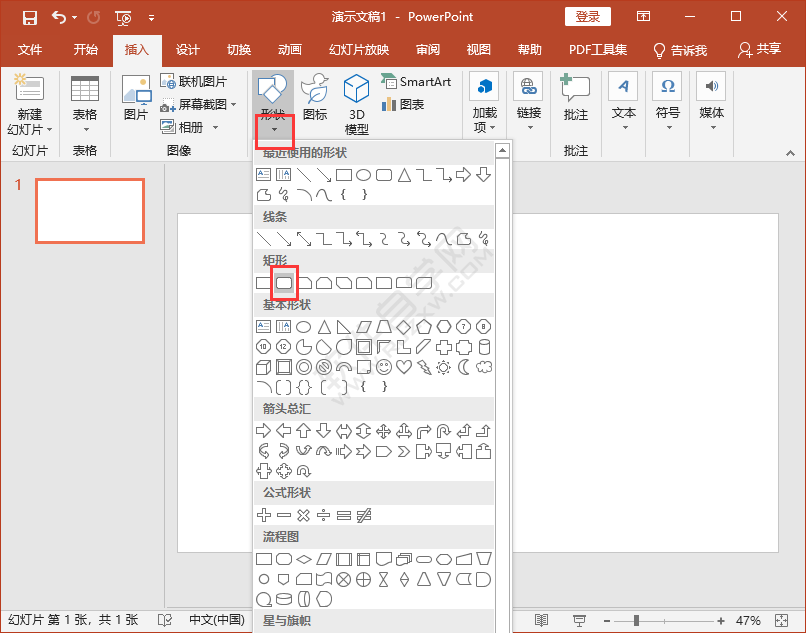This screenshot has width=806, height=633.
Task: Click the SmartArt button
Action: tap(416, 82)
